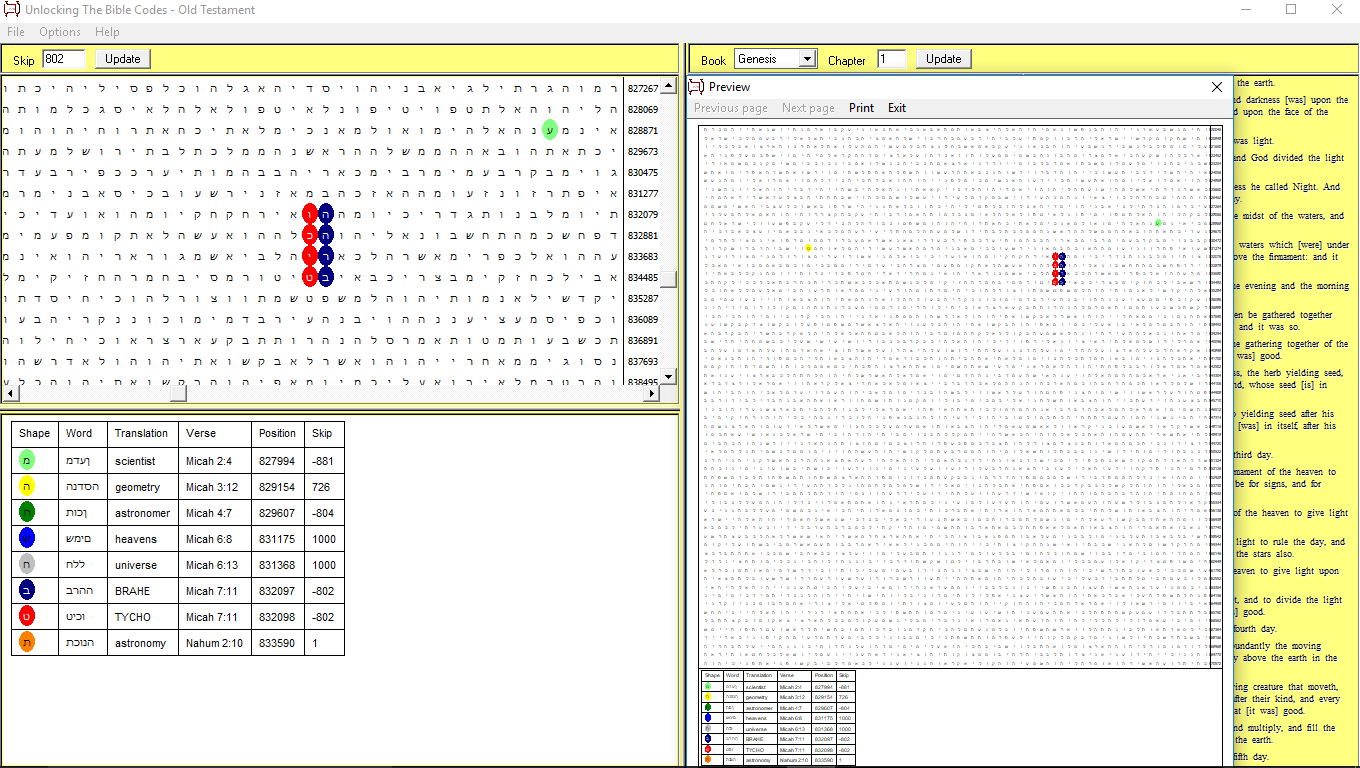The image size is (1360, 768).
Task: Click the app icon in main title bar
Action: tap(12, 10)
